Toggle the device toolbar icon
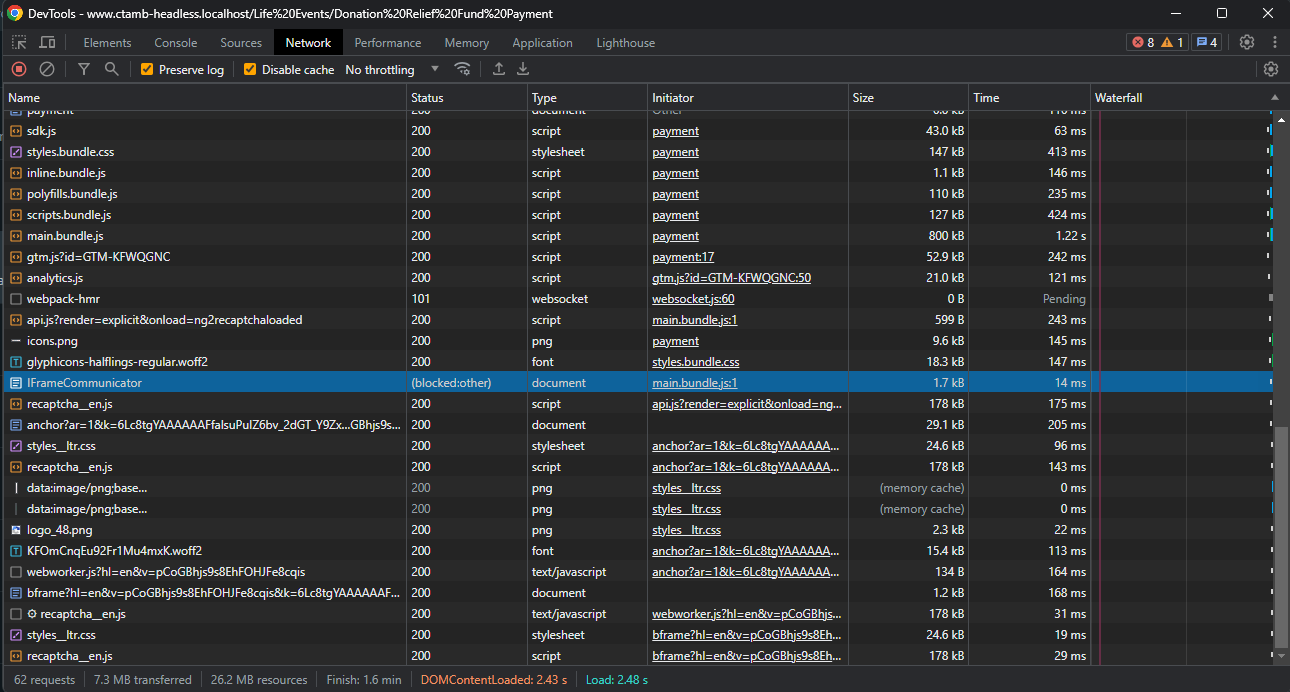This screenshot has height=692, width=1290. point(47,42)
